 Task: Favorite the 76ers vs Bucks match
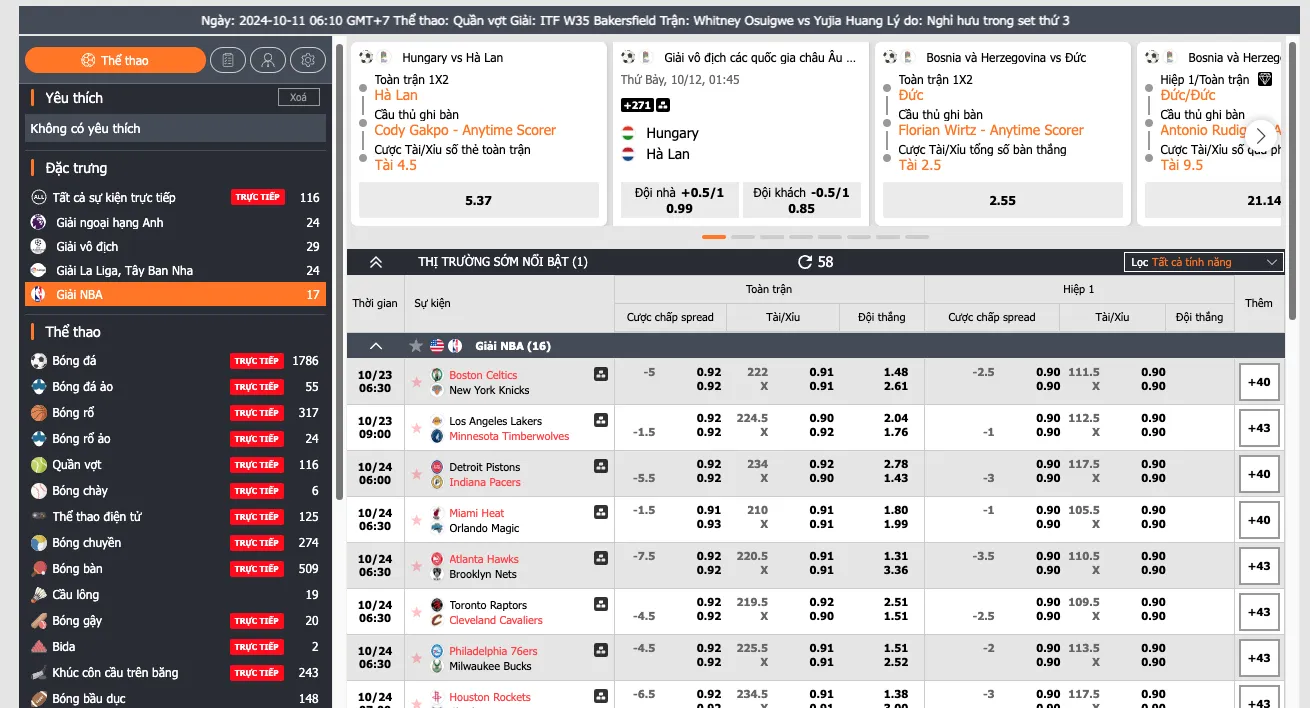pos(416,658)
